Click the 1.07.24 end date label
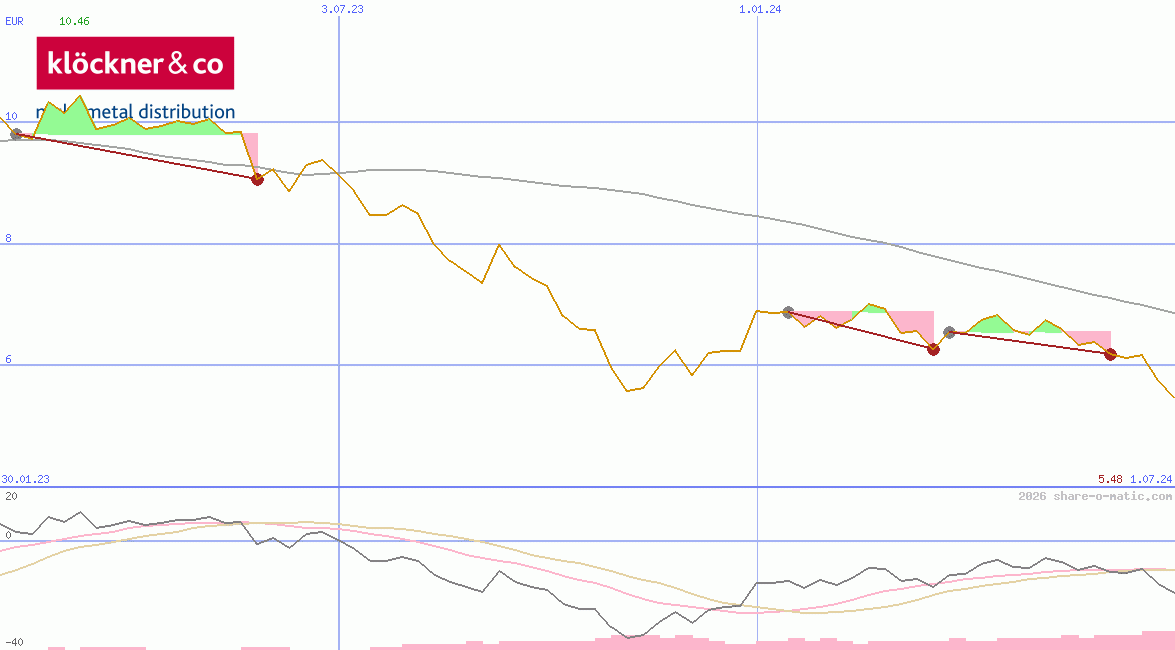The image size is (1175, 650). 1150,480
